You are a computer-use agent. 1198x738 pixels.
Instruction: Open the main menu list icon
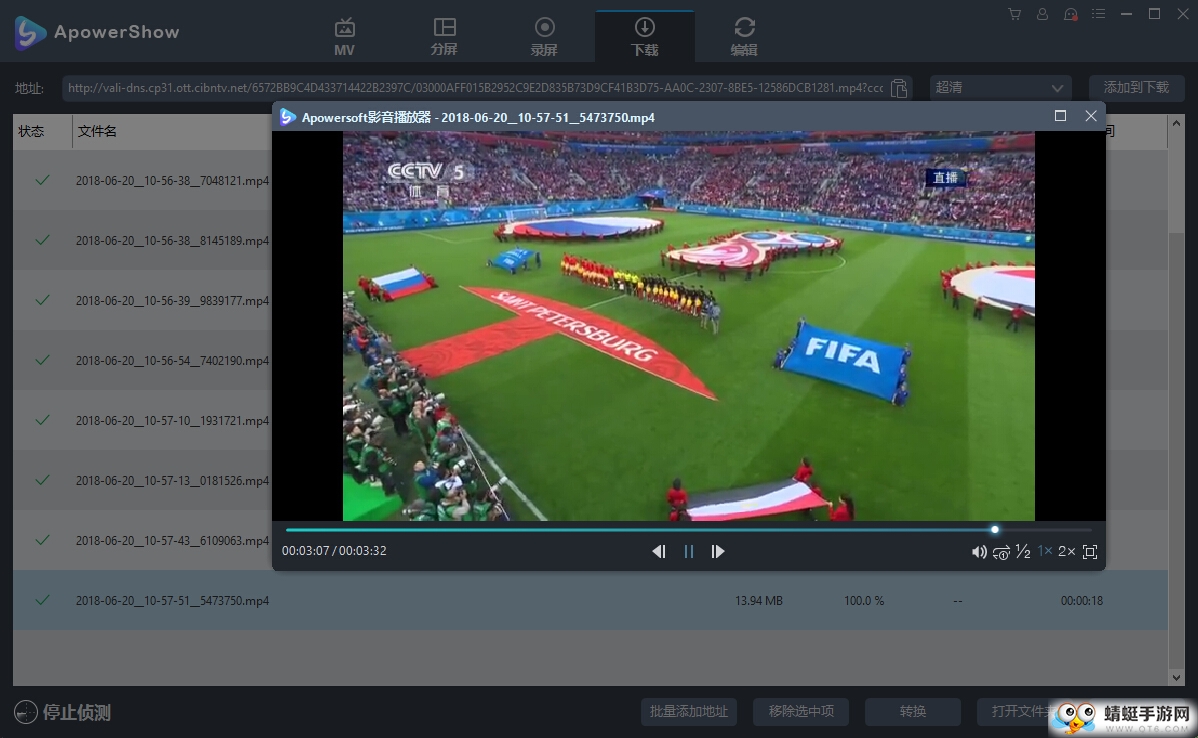click(x=1098, y=14)
